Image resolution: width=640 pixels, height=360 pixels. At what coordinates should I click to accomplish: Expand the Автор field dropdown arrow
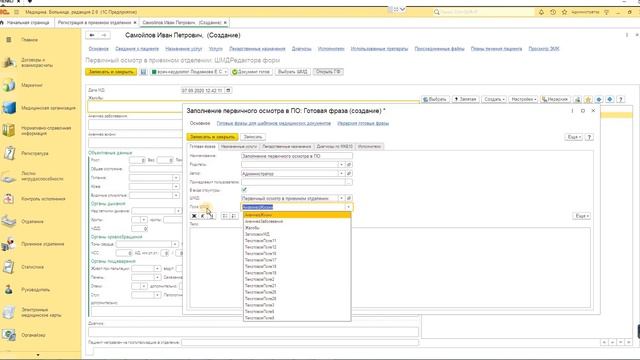coord(342,173)
